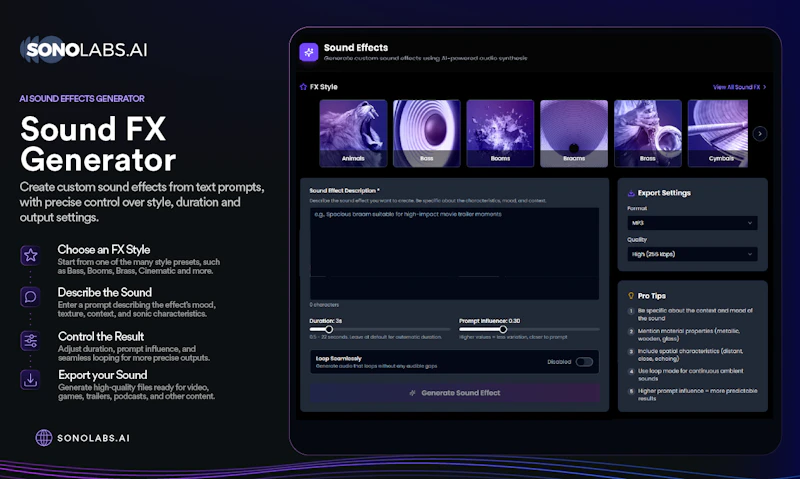The width and height of the screenshot is (800, 479).
Task: Click the Choose an FX Style star icon
Action: coord(31,255)
